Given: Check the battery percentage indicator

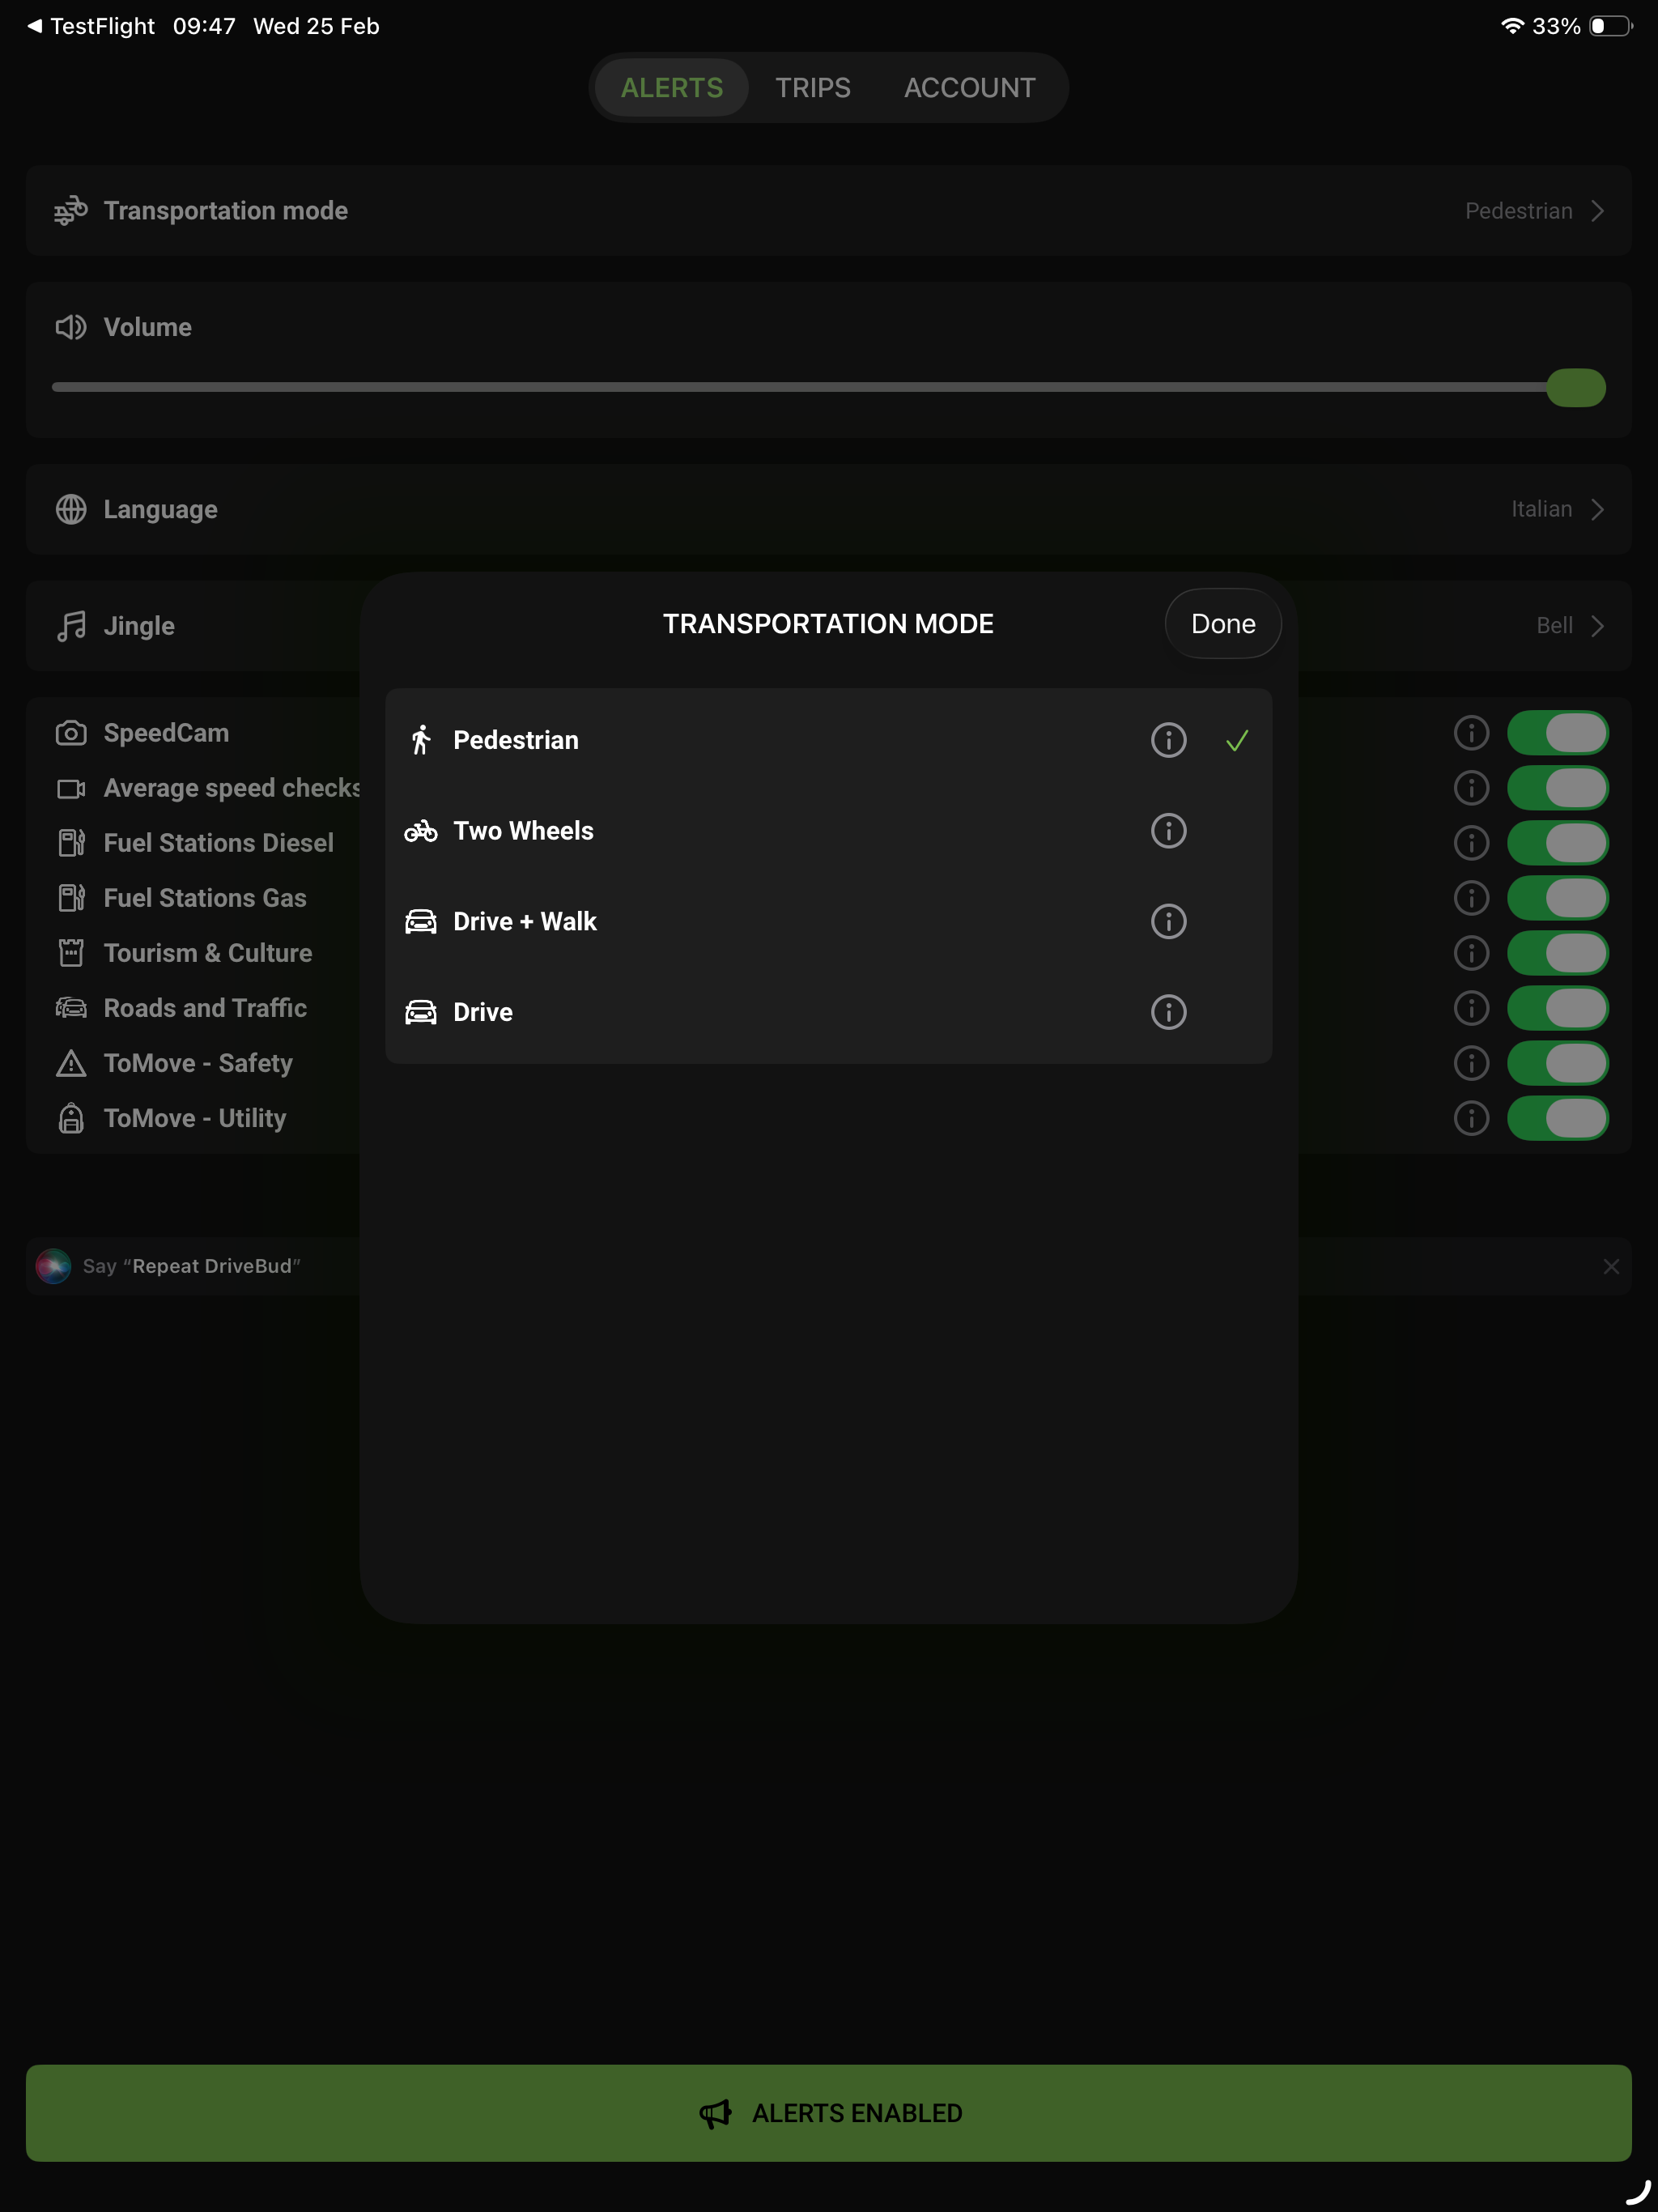Looking at the screenshot, I should [1556, 26].
